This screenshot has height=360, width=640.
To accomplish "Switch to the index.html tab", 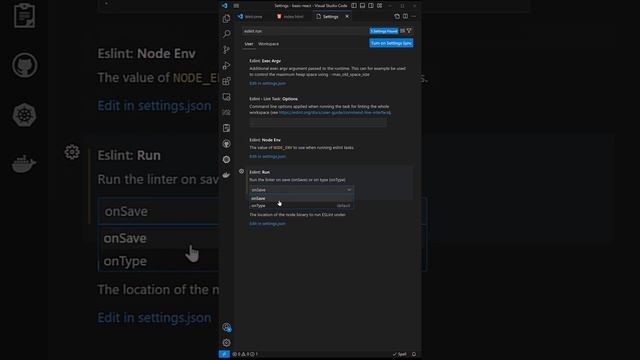I will coord(290,17).
